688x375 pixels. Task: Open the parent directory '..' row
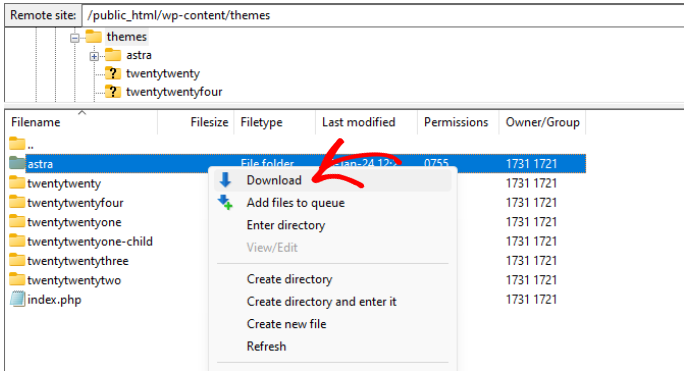296,144
